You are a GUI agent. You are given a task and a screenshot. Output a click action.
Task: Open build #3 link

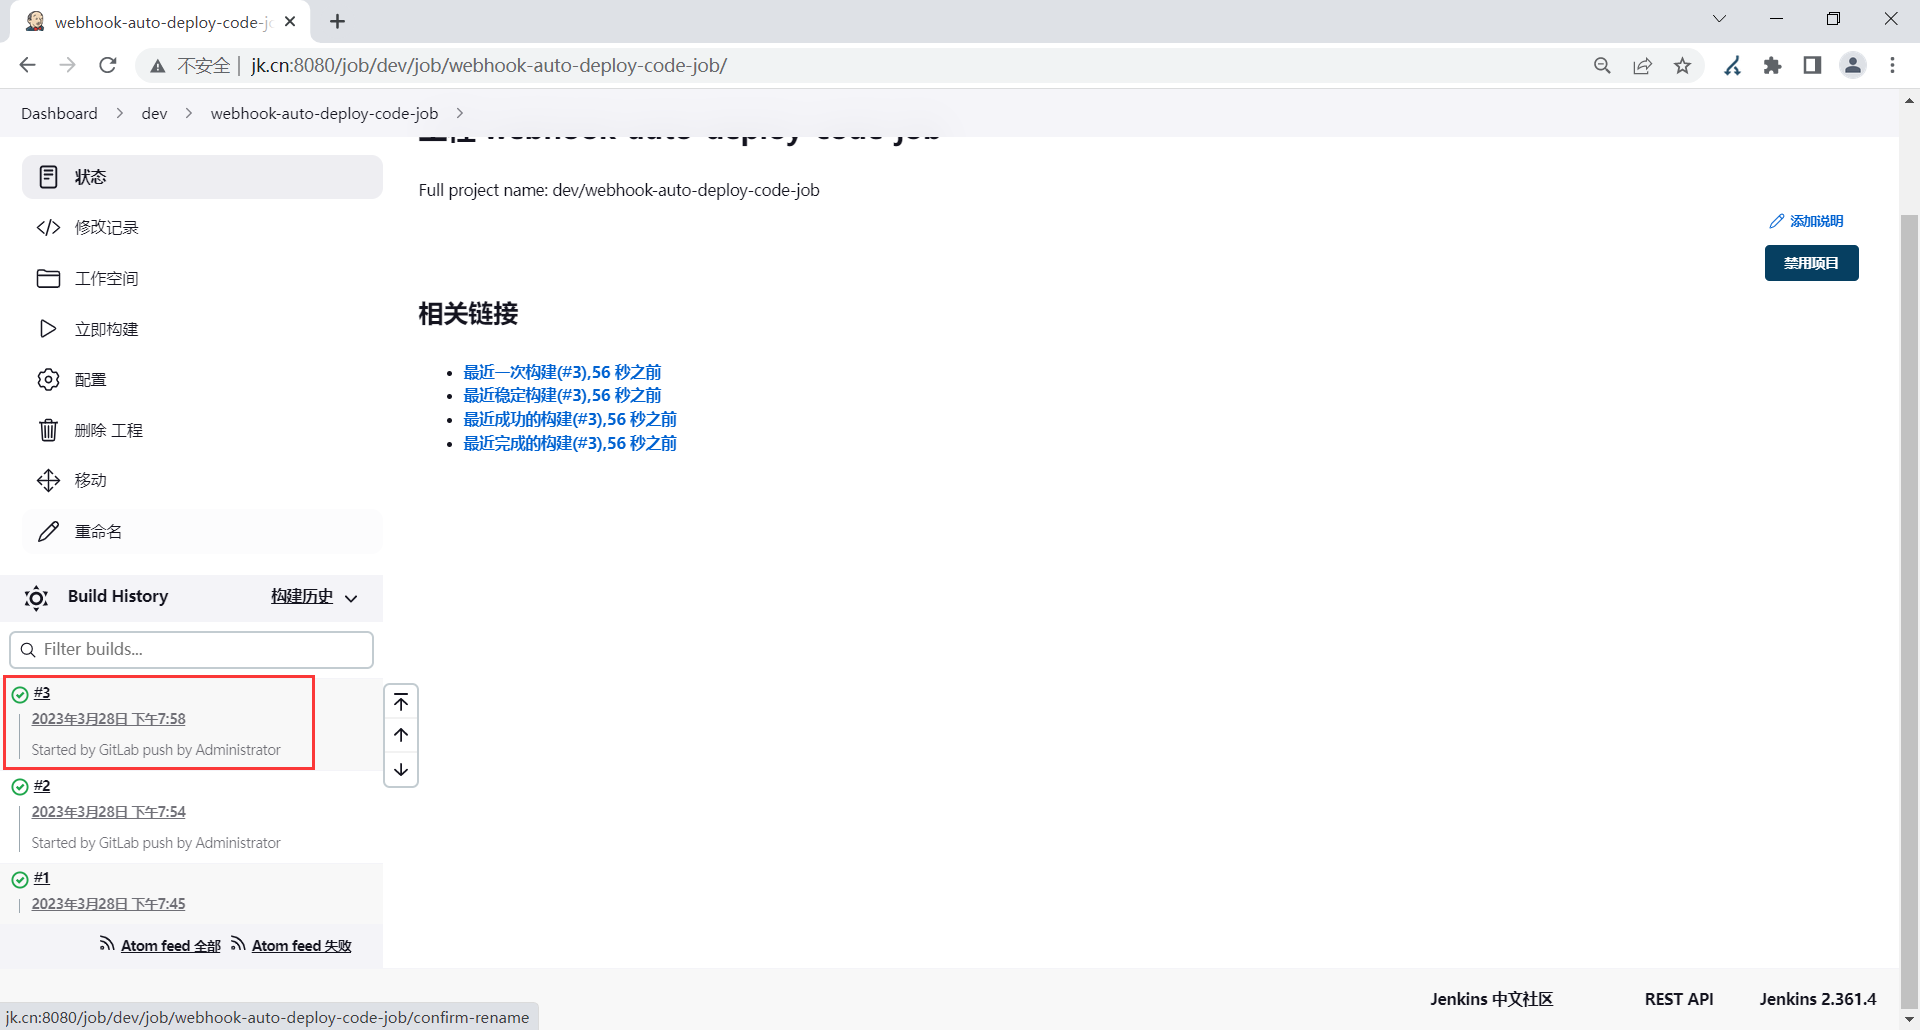click(x=42, y=693)
